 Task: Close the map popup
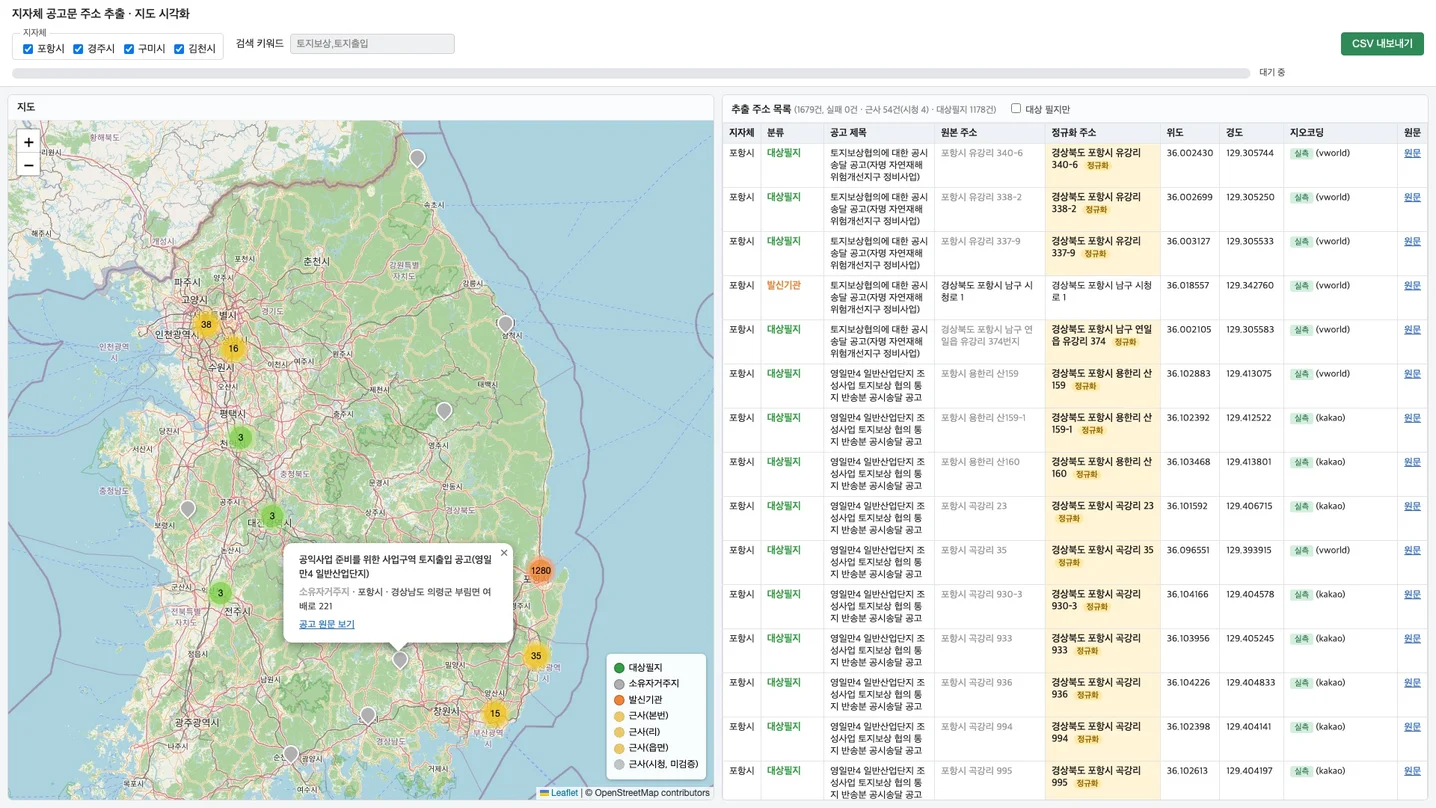tap(504, 553)
